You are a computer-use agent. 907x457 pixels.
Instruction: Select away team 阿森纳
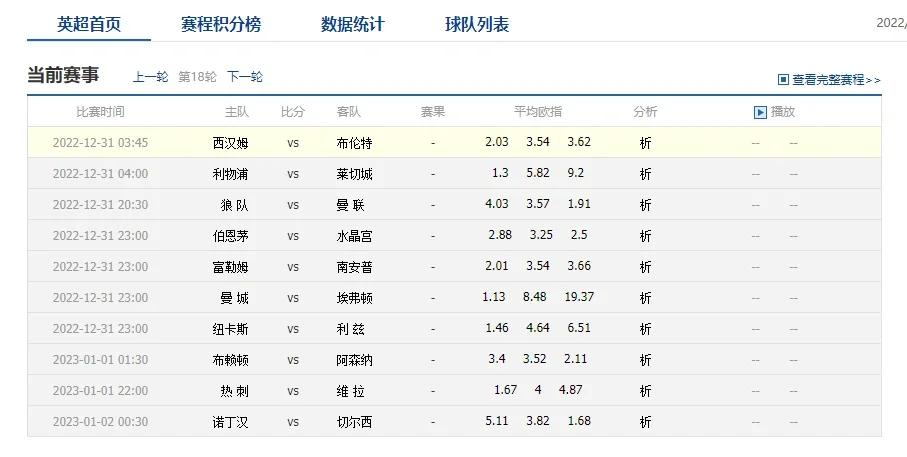(354, 360)
